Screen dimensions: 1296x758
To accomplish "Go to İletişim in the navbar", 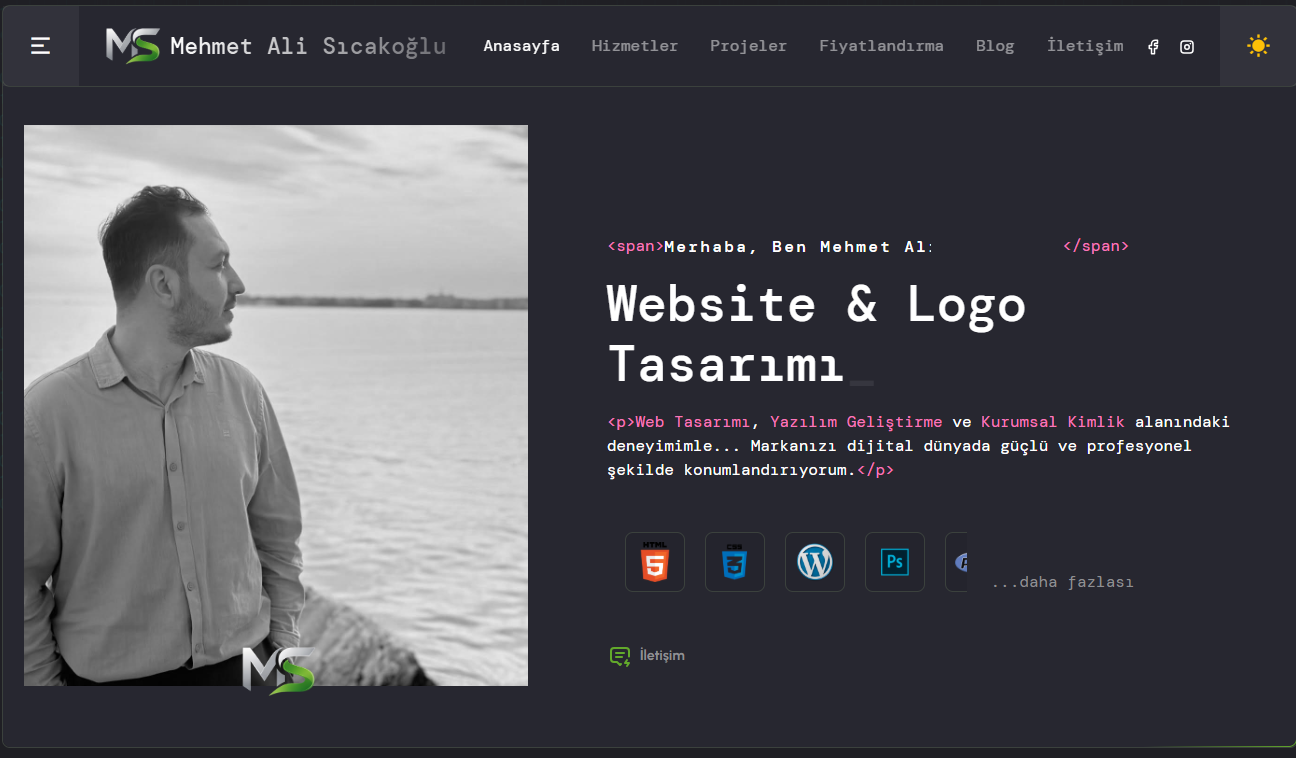I will click(x=1085, y=46).
